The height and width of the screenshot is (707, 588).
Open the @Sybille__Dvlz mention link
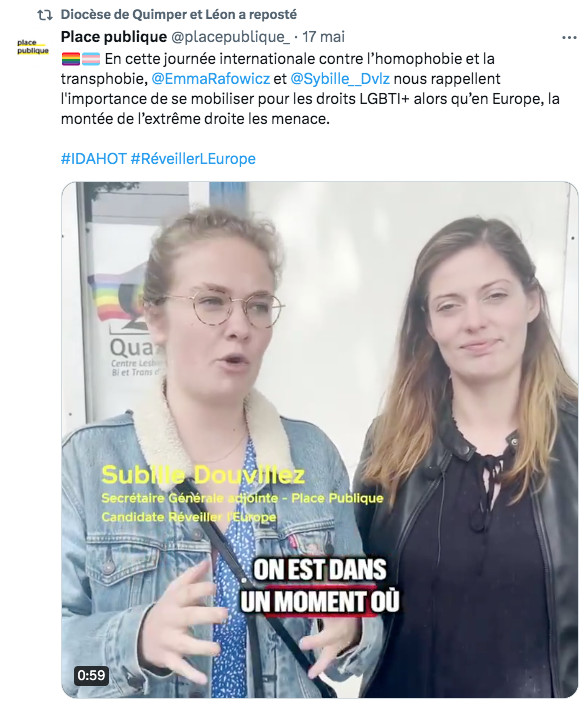(x=340, y=79)
